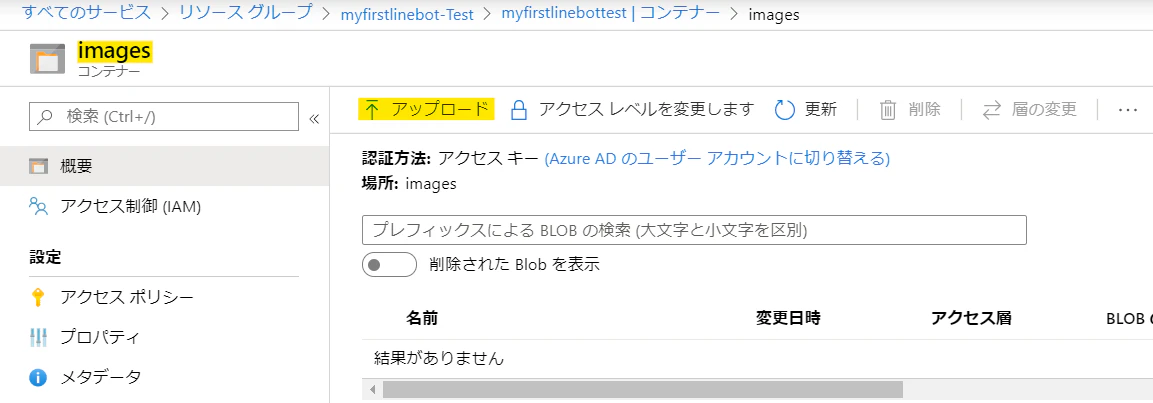Sort by 名前 column header
Viewport: 1153px width, 403px height.
point(422,318)
